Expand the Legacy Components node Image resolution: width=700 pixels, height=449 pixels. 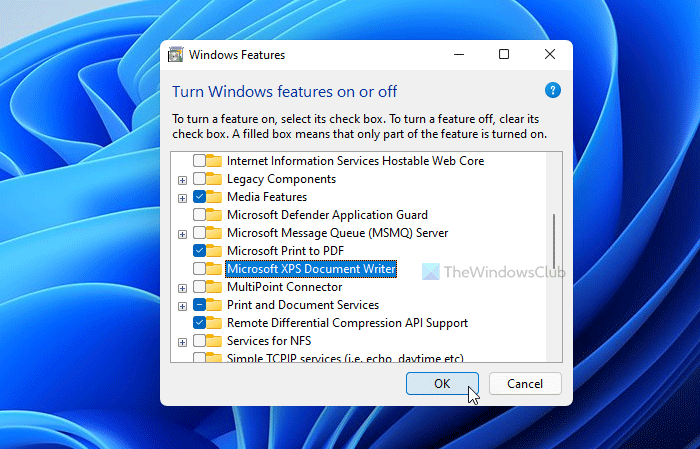click(182, 180)
